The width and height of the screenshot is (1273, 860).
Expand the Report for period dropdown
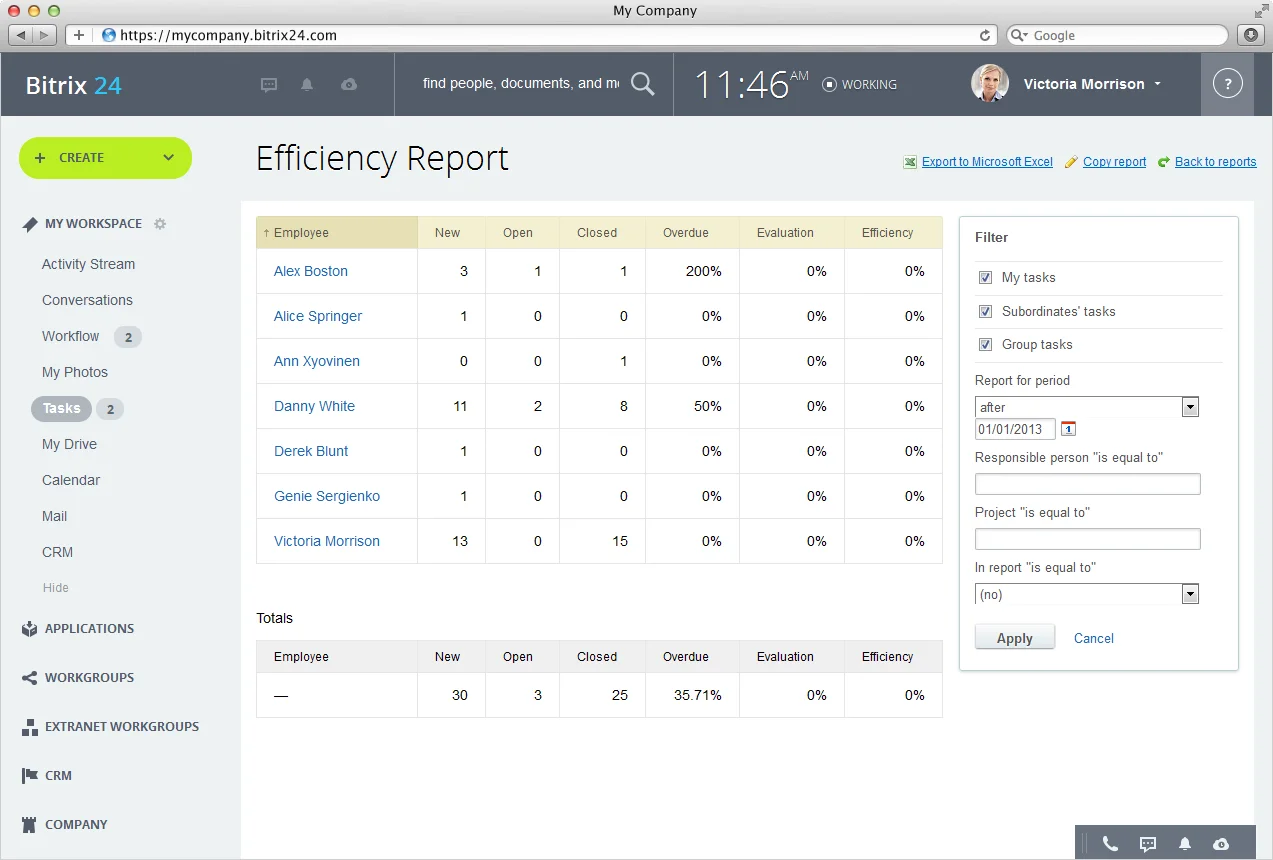tap(1086, 407)
